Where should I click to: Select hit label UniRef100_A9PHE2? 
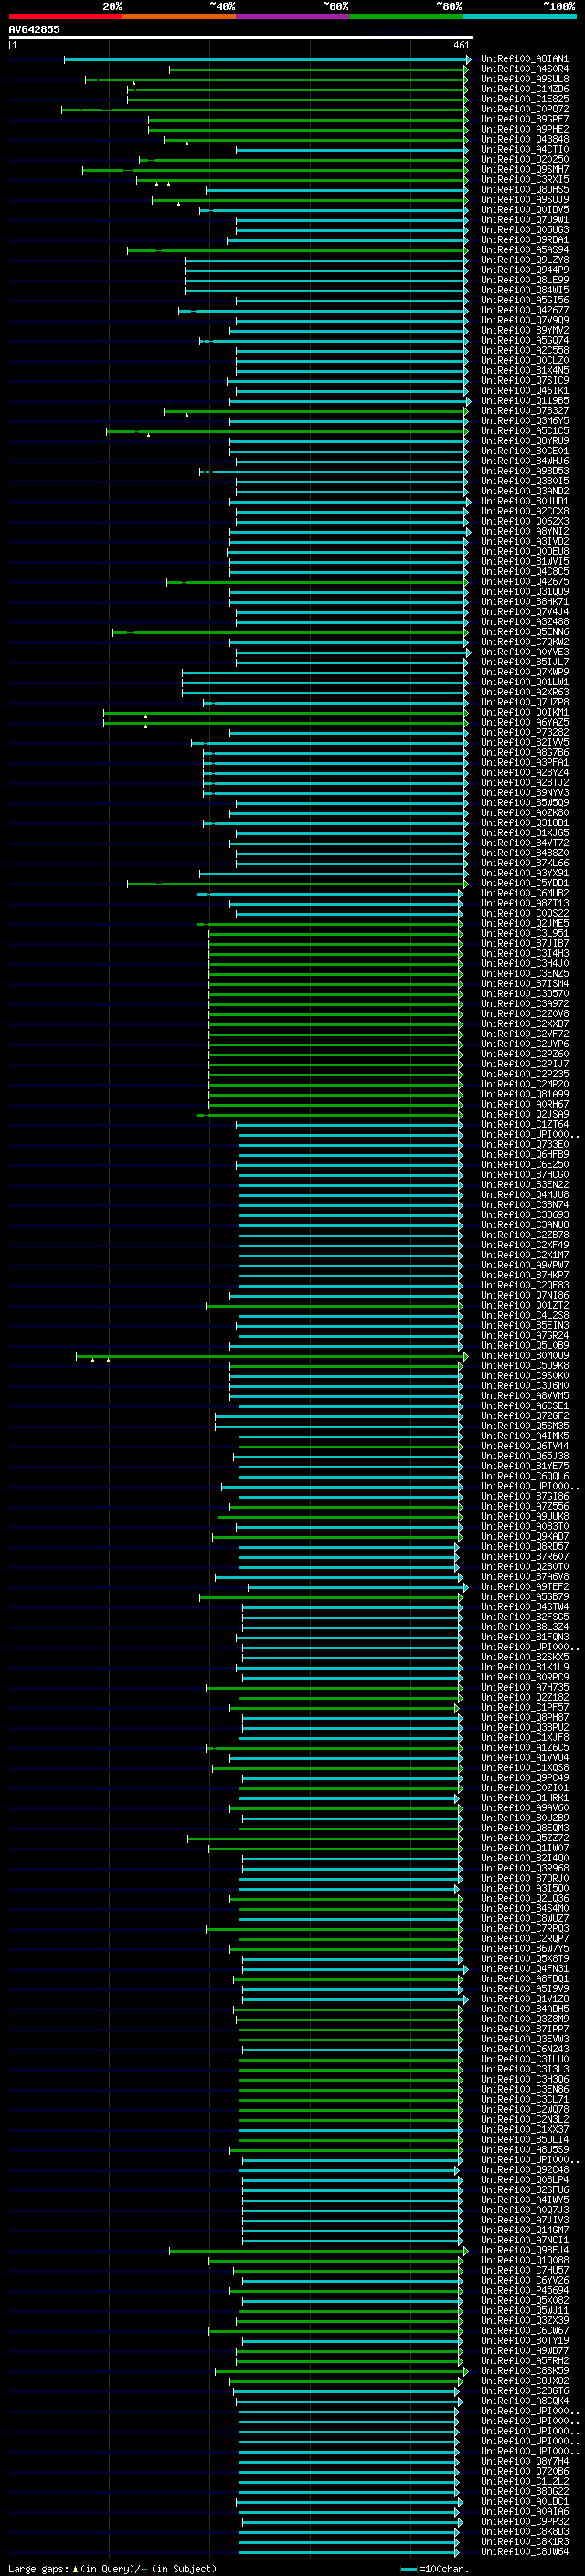point(524,129)
